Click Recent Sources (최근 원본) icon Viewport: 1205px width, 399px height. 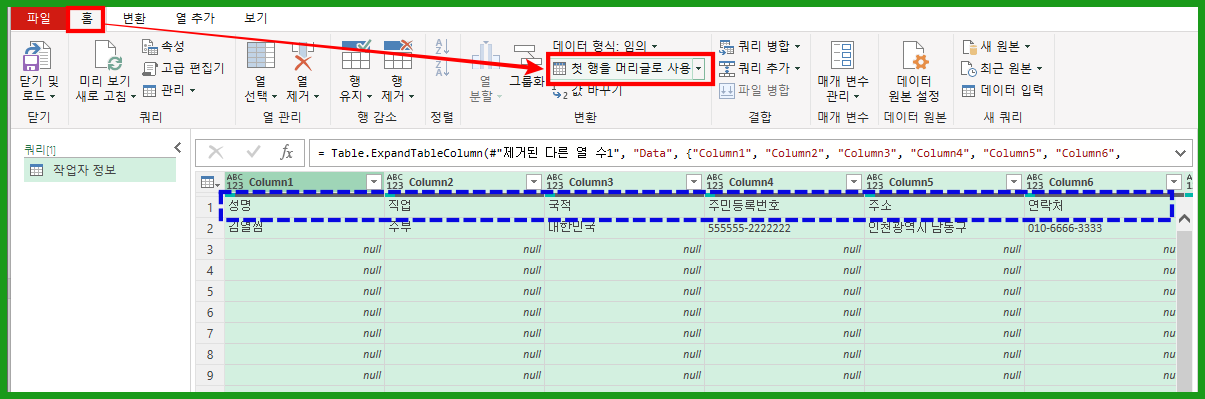click(x=969, y=68)
